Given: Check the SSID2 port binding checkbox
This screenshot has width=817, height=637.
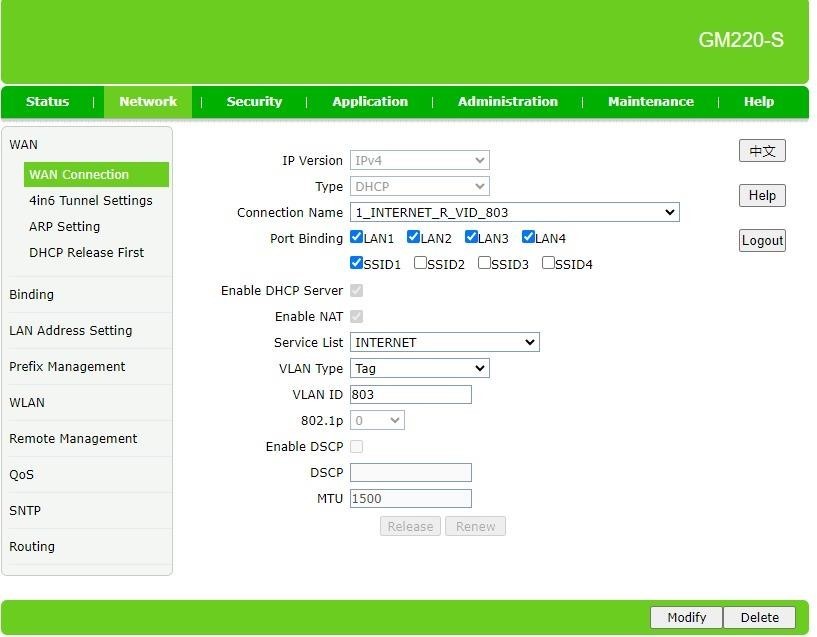Looking at the screenshot, I should coord(421,264).
